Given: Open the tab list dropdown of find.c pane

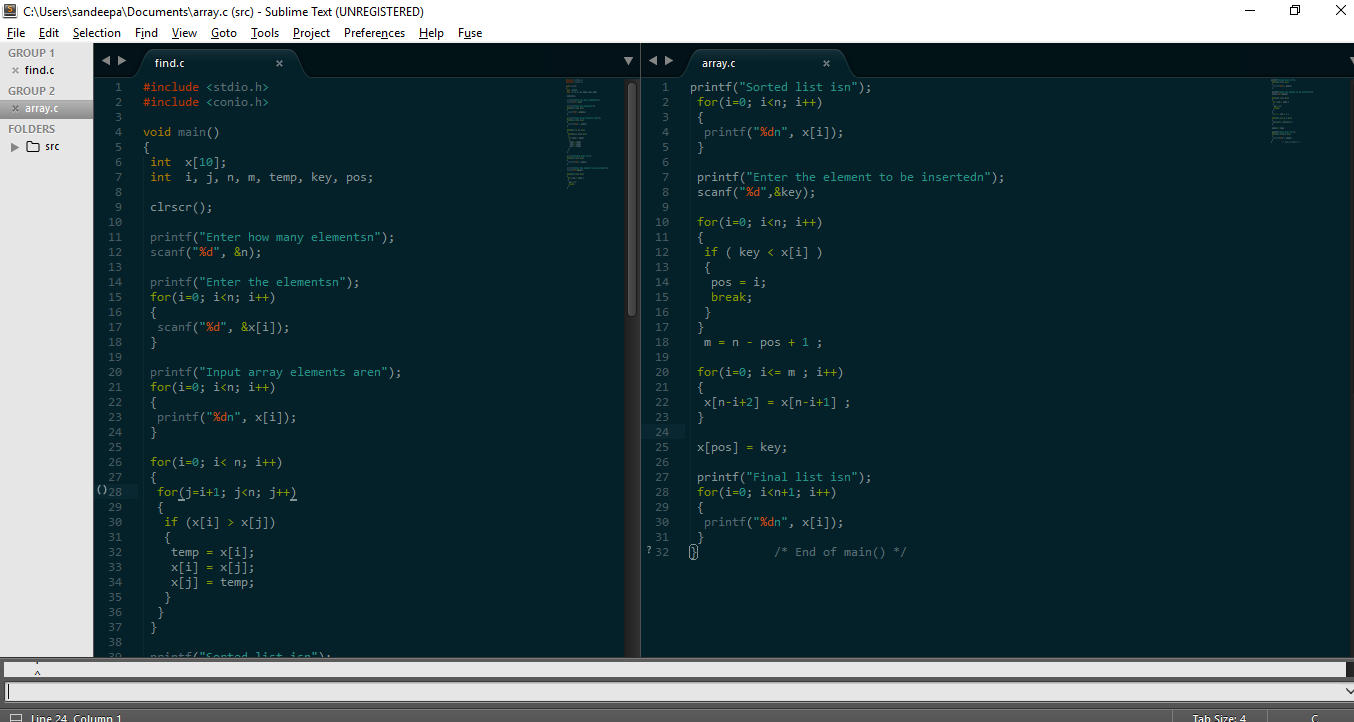Looking at the screenshot, I should 628,61.
